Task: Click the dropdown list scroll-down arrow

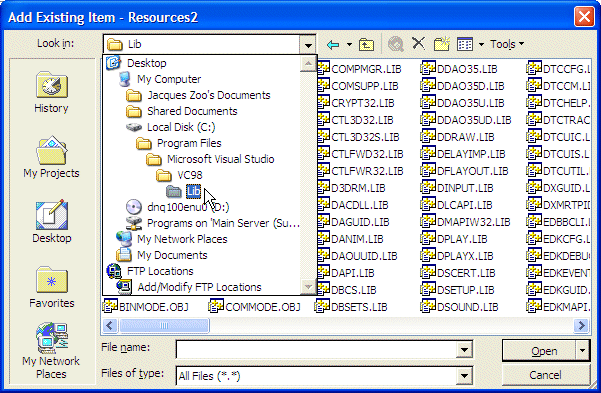Action: [x=308, y=286]
